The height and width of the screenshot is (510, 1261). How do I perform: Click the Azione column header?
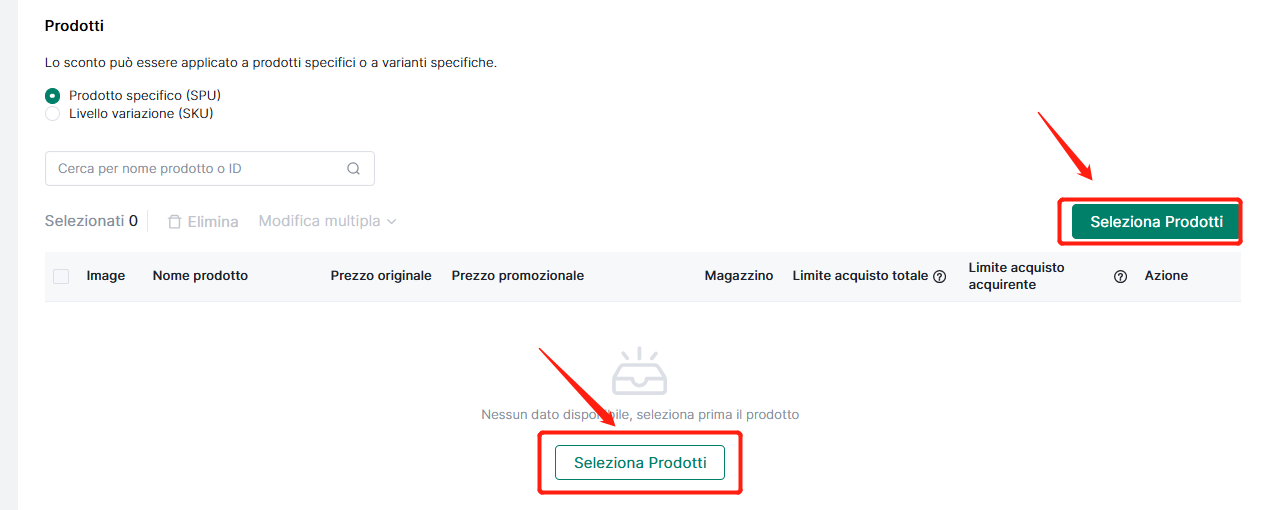[x=1166, y=276]
